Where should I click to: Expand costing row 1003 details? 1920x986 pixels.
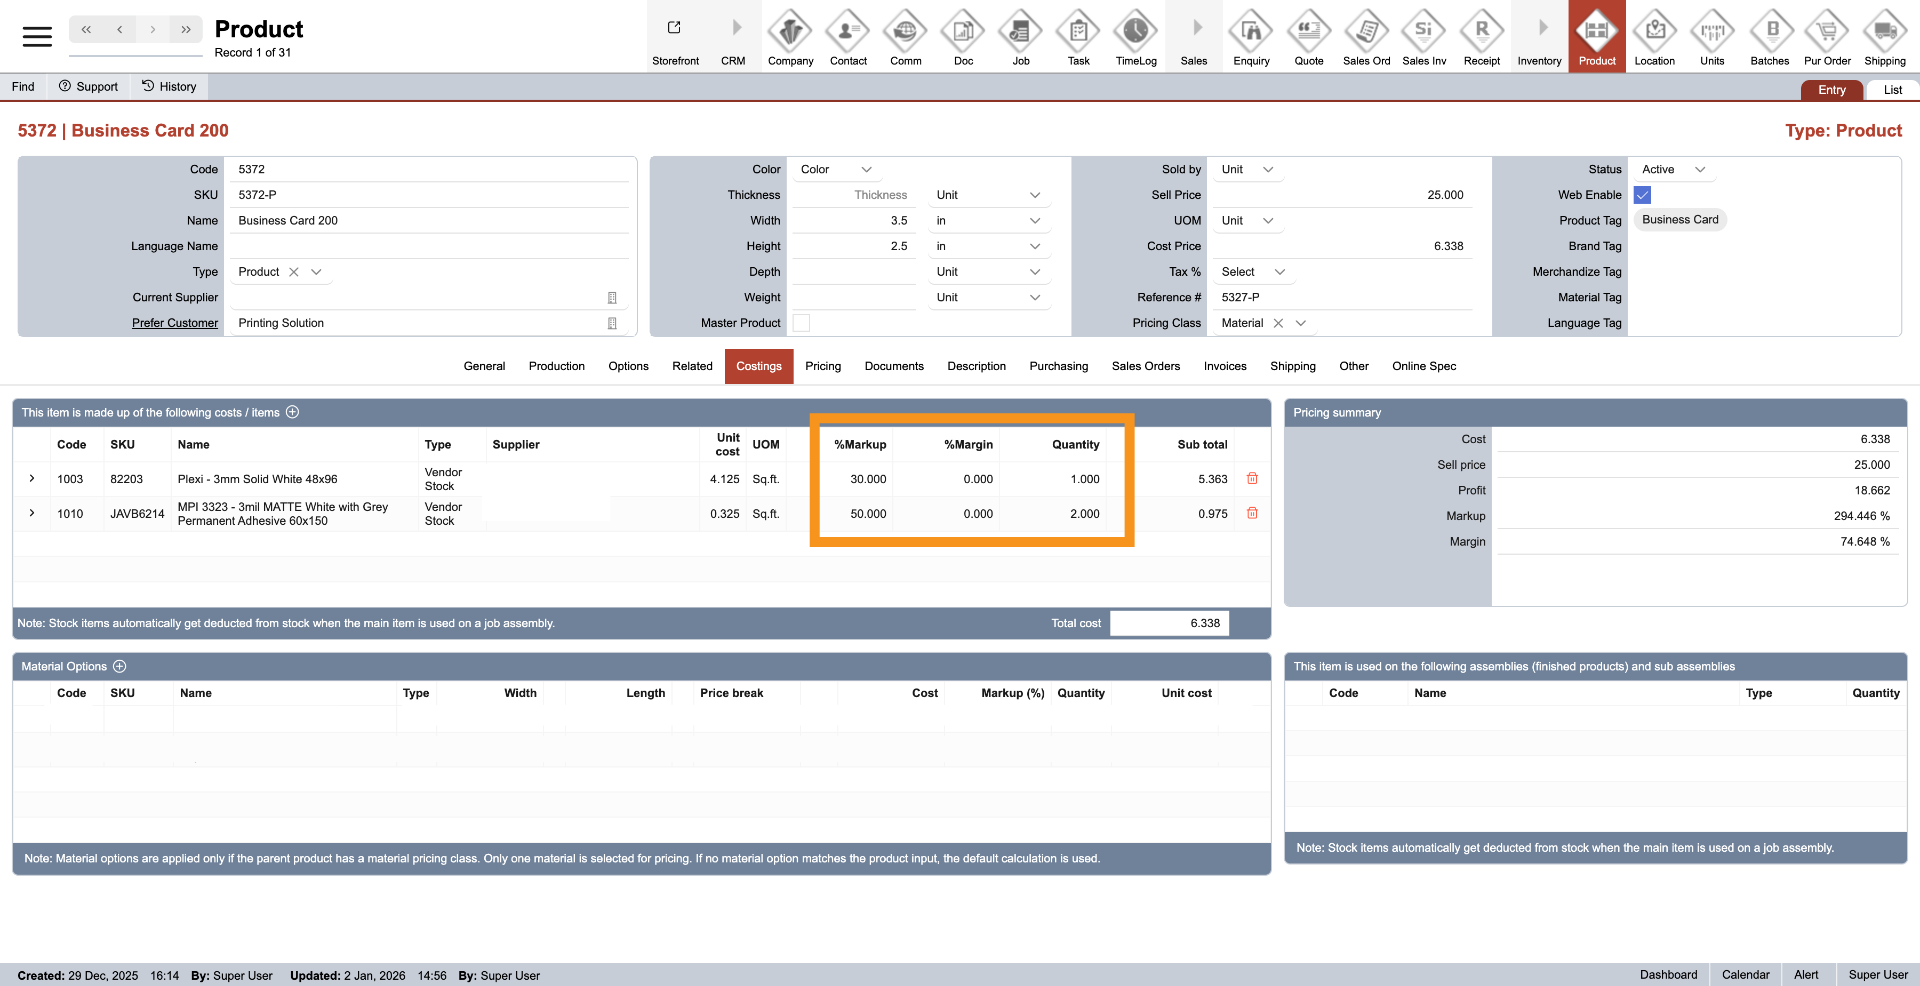[x=32, y=479]
